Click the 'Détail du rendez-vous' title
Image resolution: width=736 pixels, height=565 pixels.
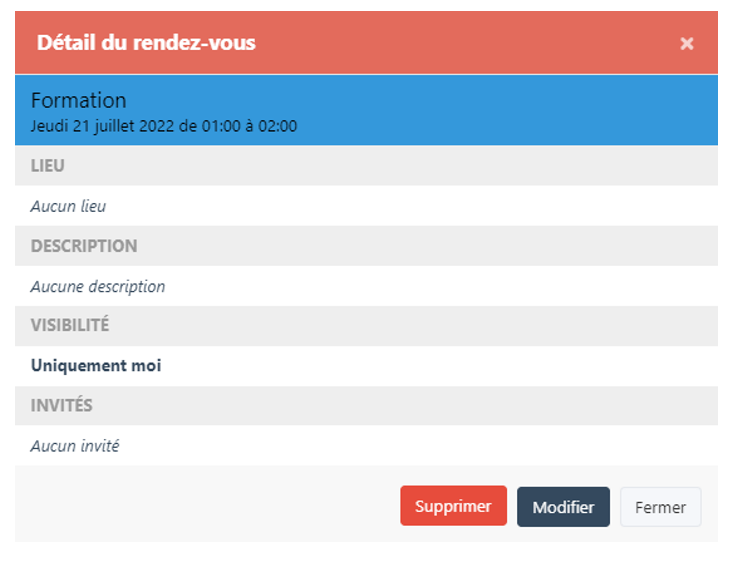(146, 43)
